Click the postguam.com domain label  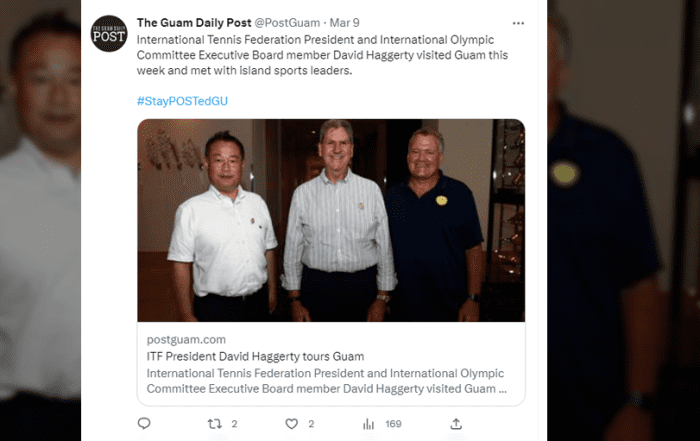point(186,340)
